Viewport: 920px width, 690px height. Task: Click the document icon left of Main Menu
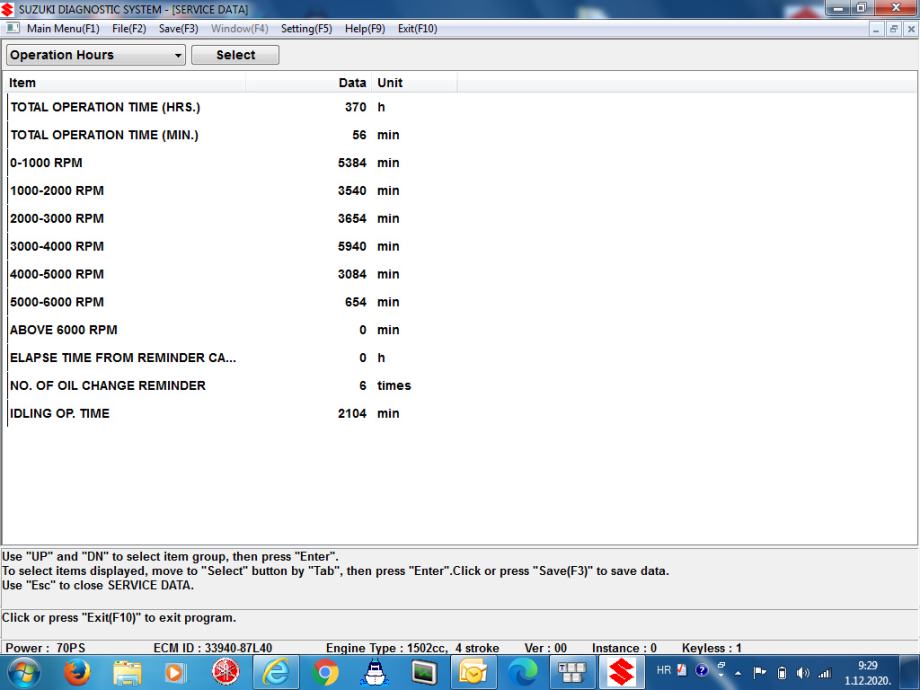point(12,28)
